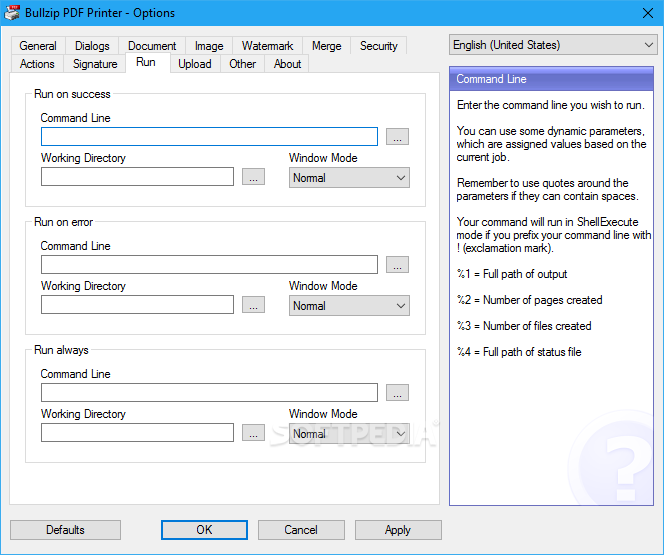664x555 pixels.
Task: Click the Cancel button
Action: (301, 530)
